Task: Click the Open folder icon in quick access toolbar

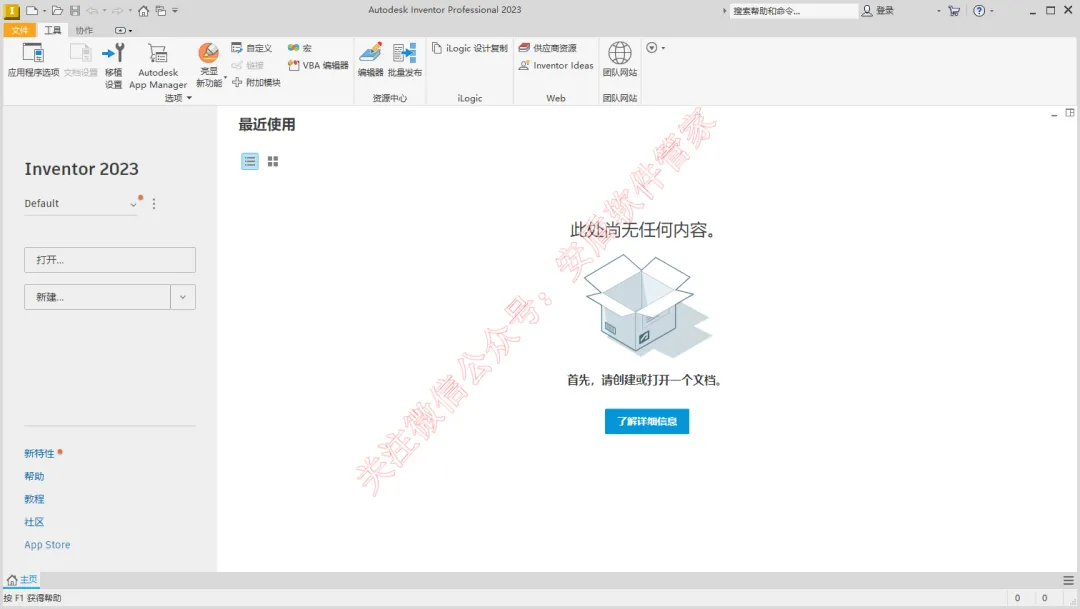Action: pyautogui.click(x=57, y=11)
